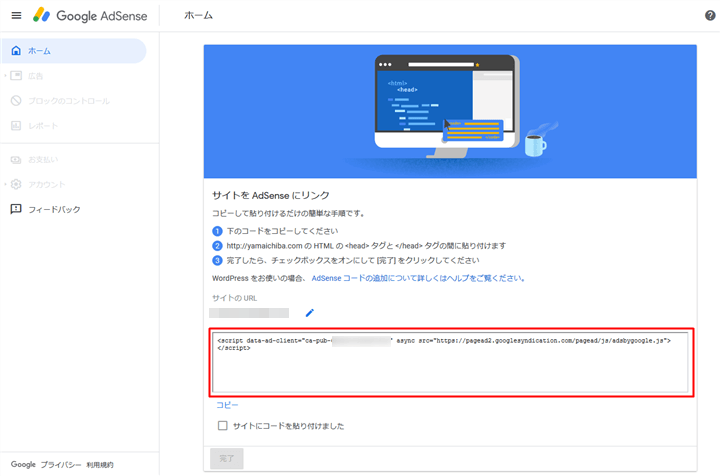Check the サイトにコードを貼り付けました checkbox
Screen dimensions: 720x476
[223, 426]
